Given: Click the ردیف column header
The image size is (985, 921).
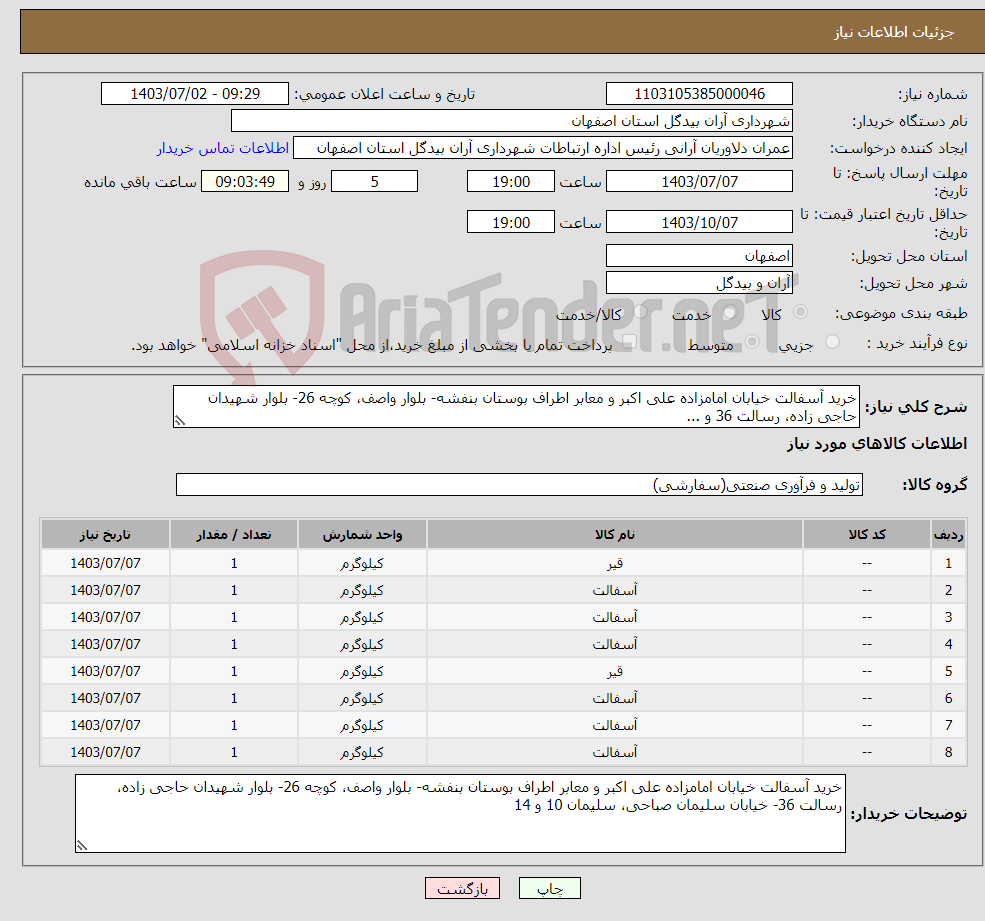Looking at the screenshot, I should 948,535.
